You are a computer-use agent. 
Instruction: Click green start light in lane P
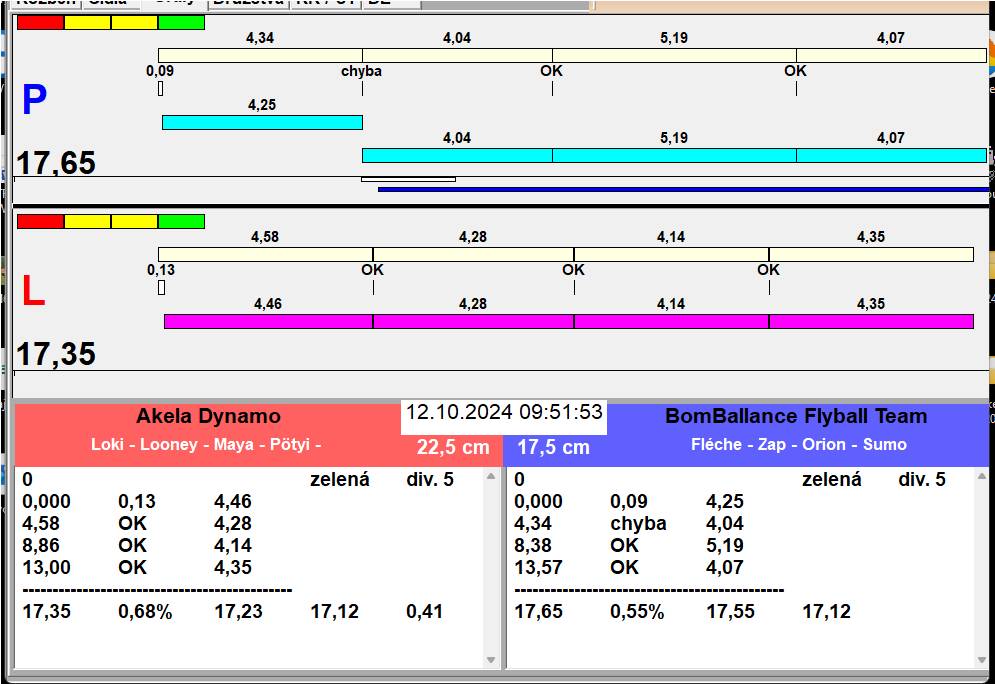pyautogui.click(x=181, y=22)
